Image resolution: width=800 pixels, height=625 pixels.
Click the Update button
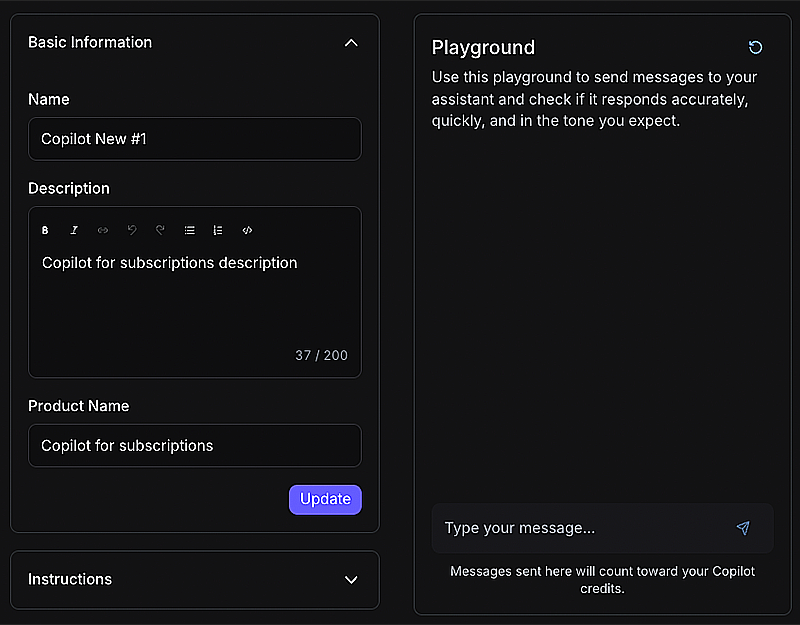325,499
